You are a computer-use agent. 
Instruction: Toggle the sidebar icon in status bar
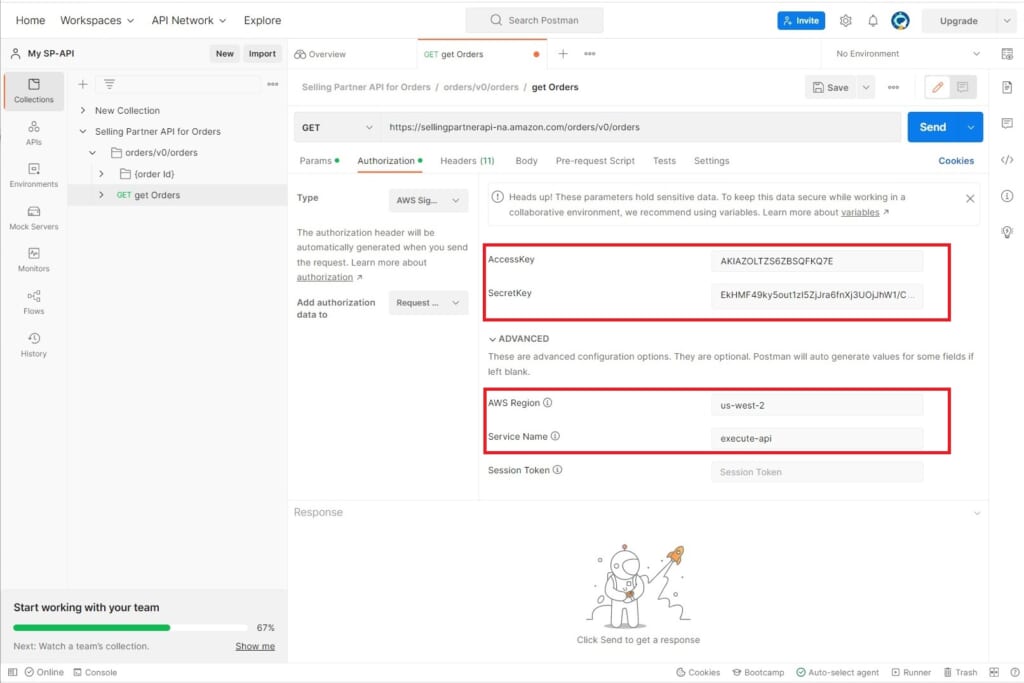point(12,672)
